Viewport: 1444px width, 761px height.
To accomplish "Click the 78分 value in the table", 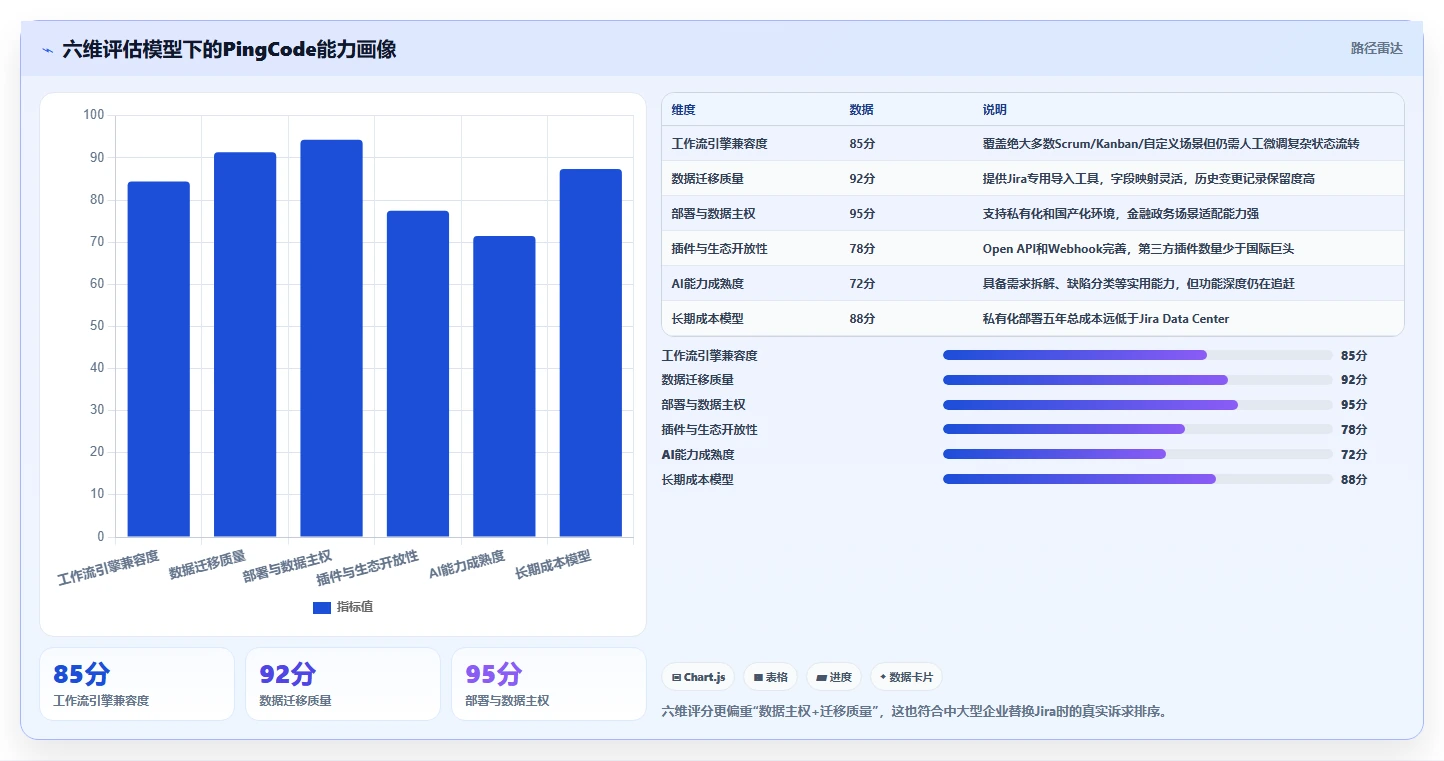I will coord(862,249).
